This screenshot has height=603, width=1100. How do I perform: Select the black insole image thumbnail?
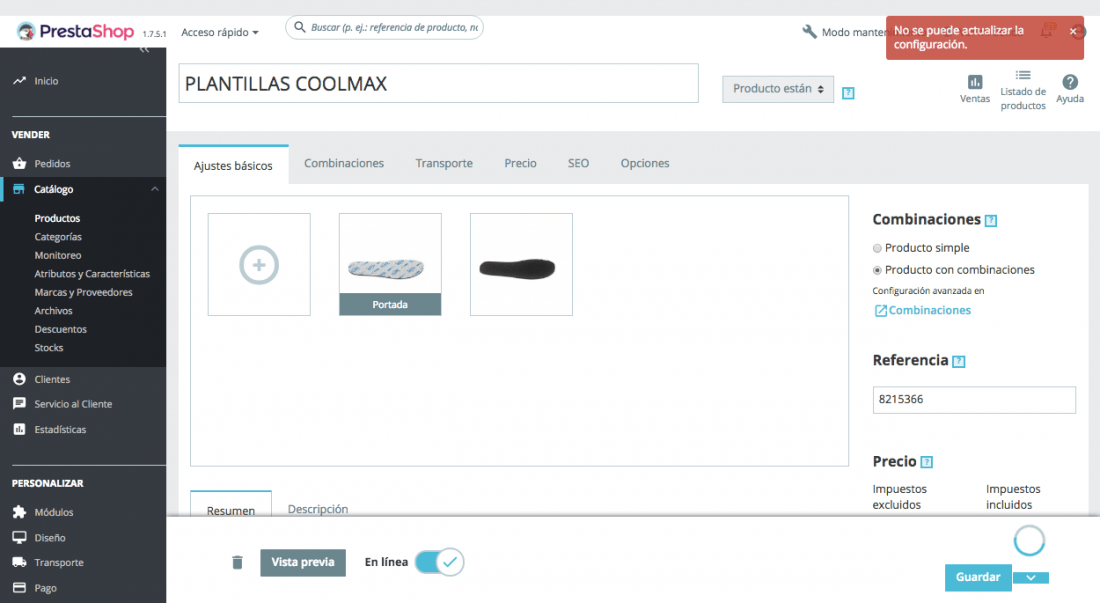tap(521, 264)
